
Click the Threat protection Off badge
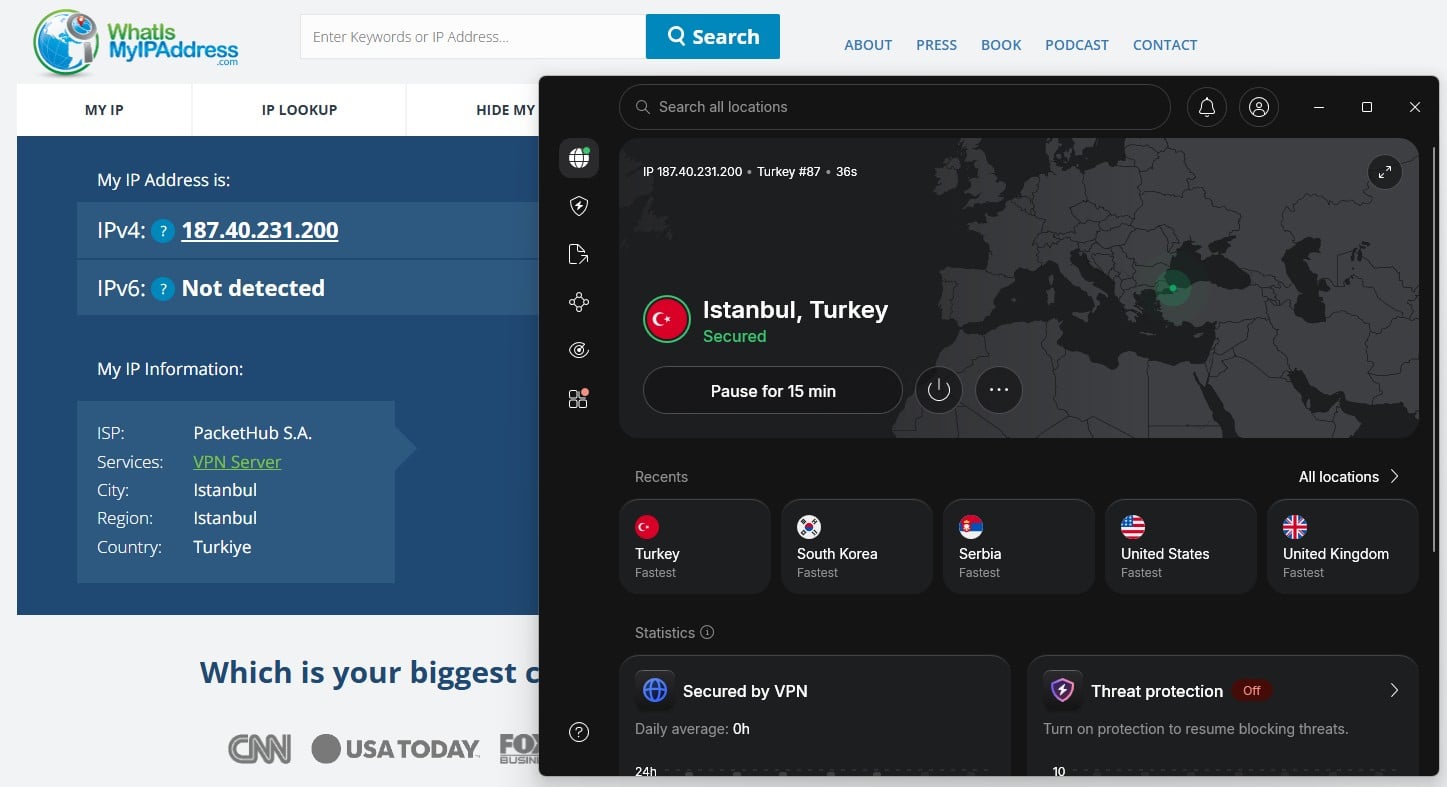coord(1252,690)
